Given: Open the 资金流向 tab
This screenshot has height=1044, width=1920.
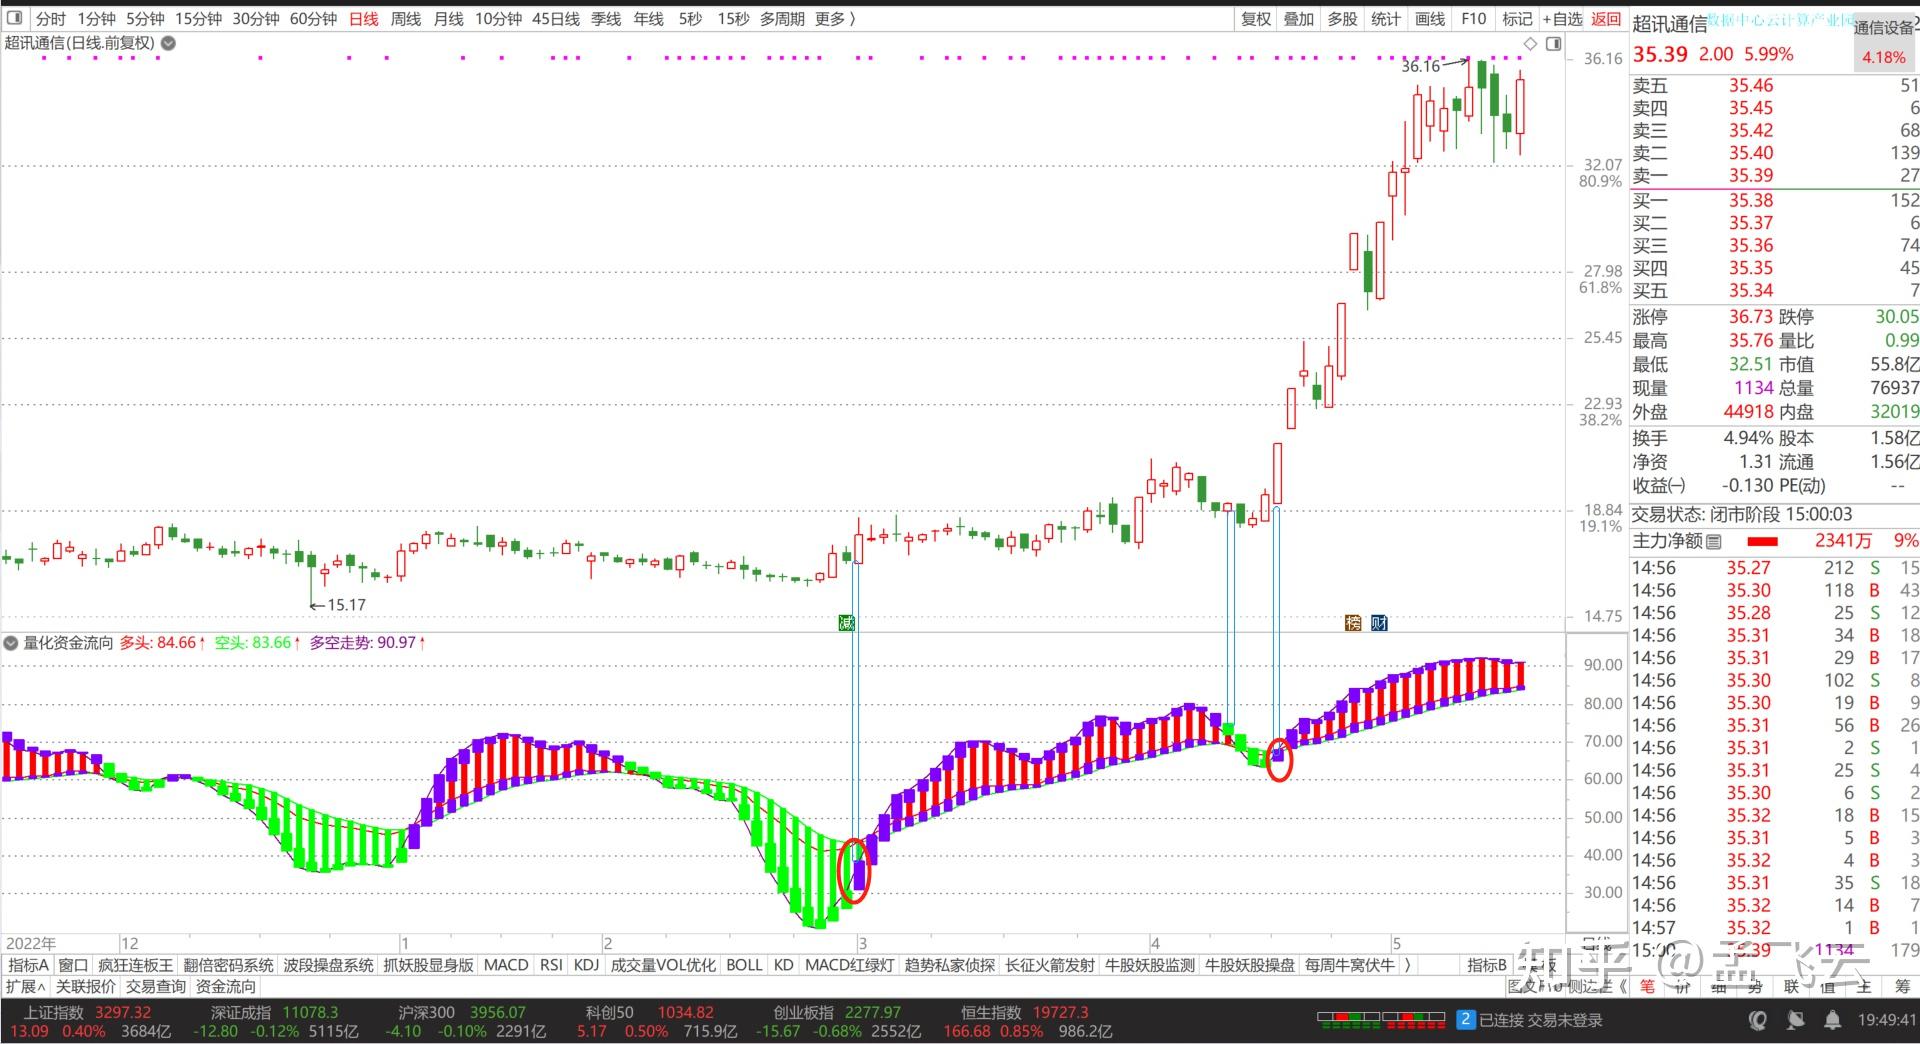Looking at the screenshot, I should pyautogui.click(x=226, y=987).
